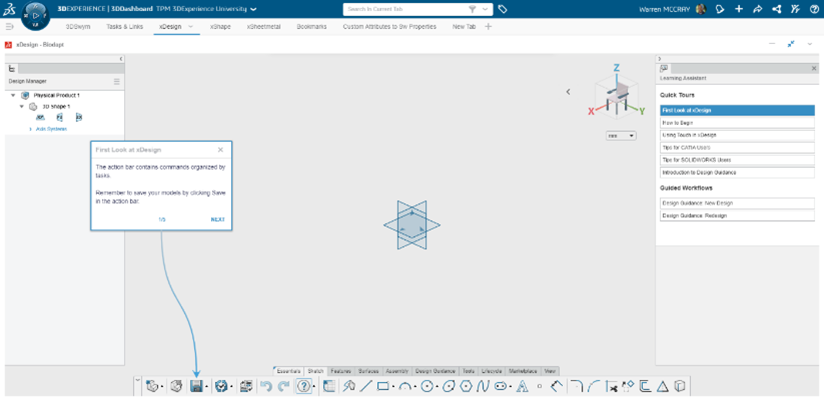
Task: Open the search filter dropdown arrow
Action: (x=485, y=9)
